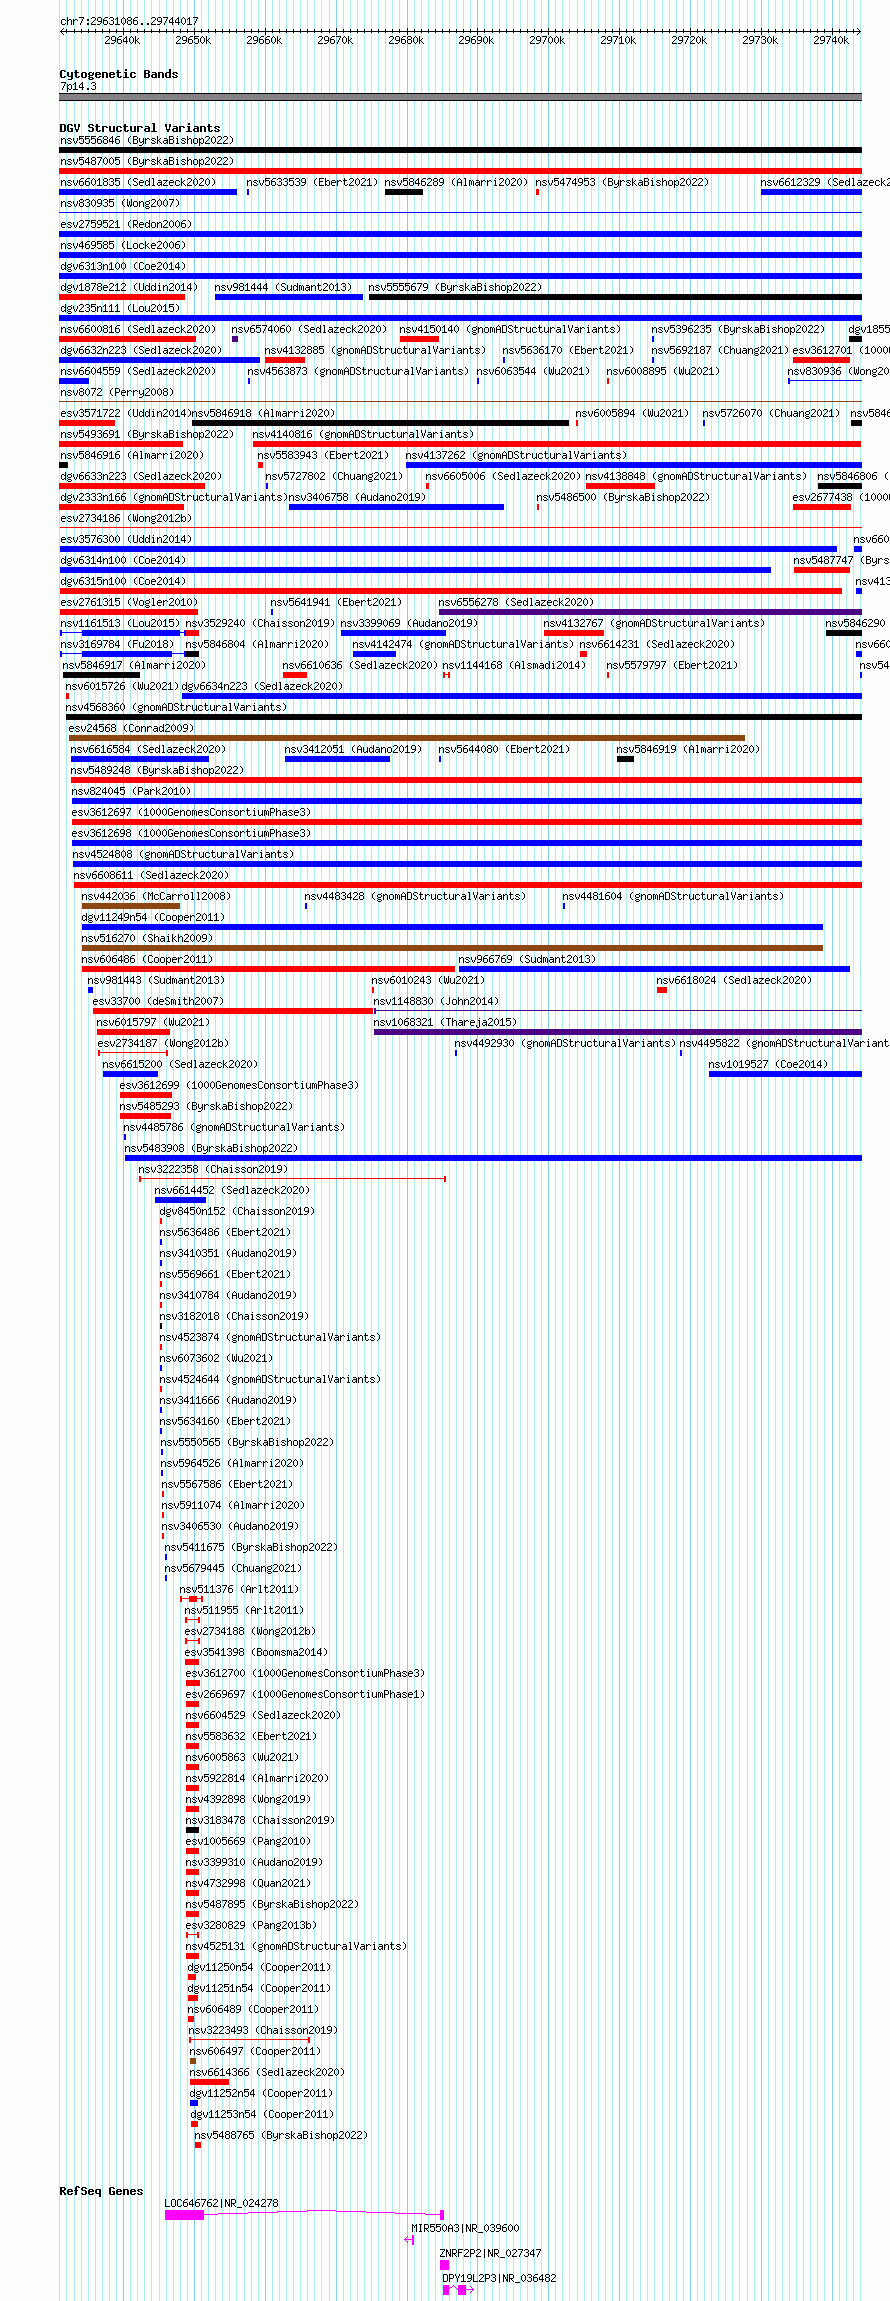Click nsv4150140 gnomAD structural variant label
The width and height of the screenshot is (890, 2301).
(x=510, y=329)
